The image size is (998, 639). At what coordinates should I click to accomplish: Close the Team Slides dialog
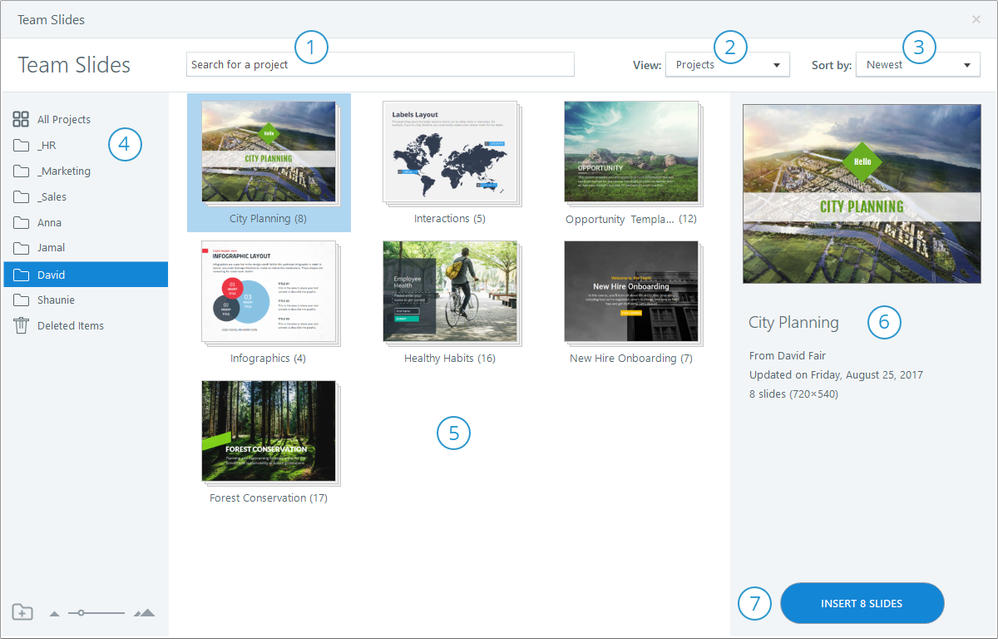(x=976, y=19)
